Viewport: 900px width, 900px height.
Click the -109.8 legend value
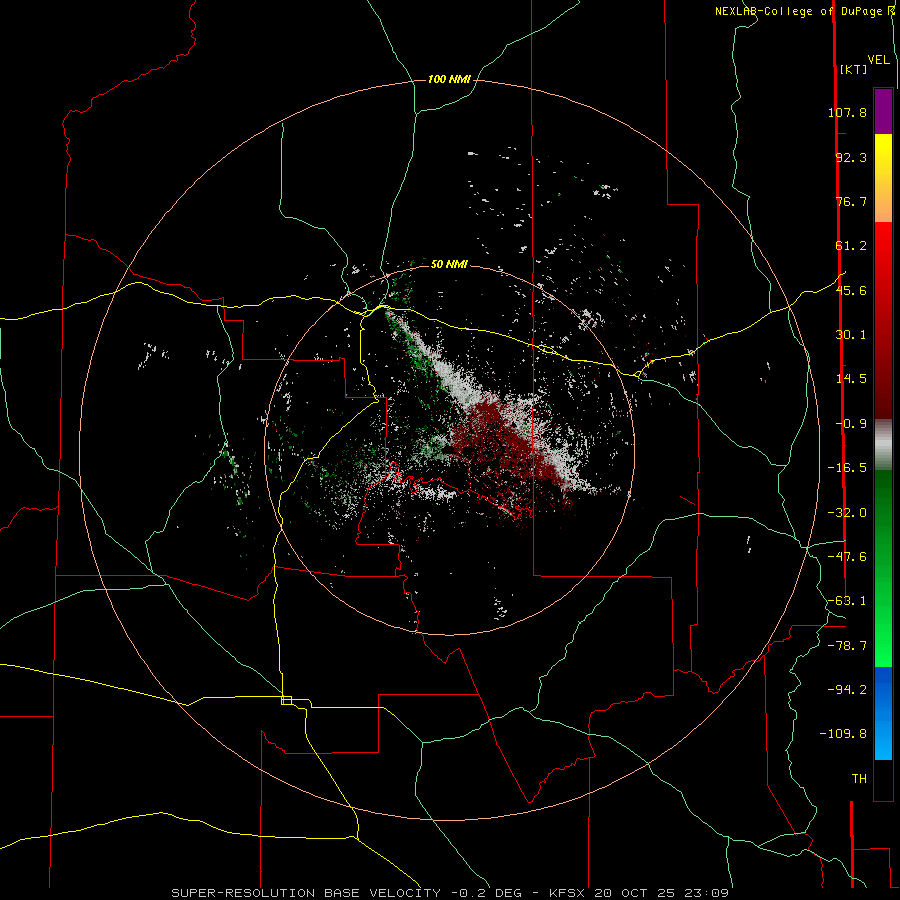click(x=843, y=734)
